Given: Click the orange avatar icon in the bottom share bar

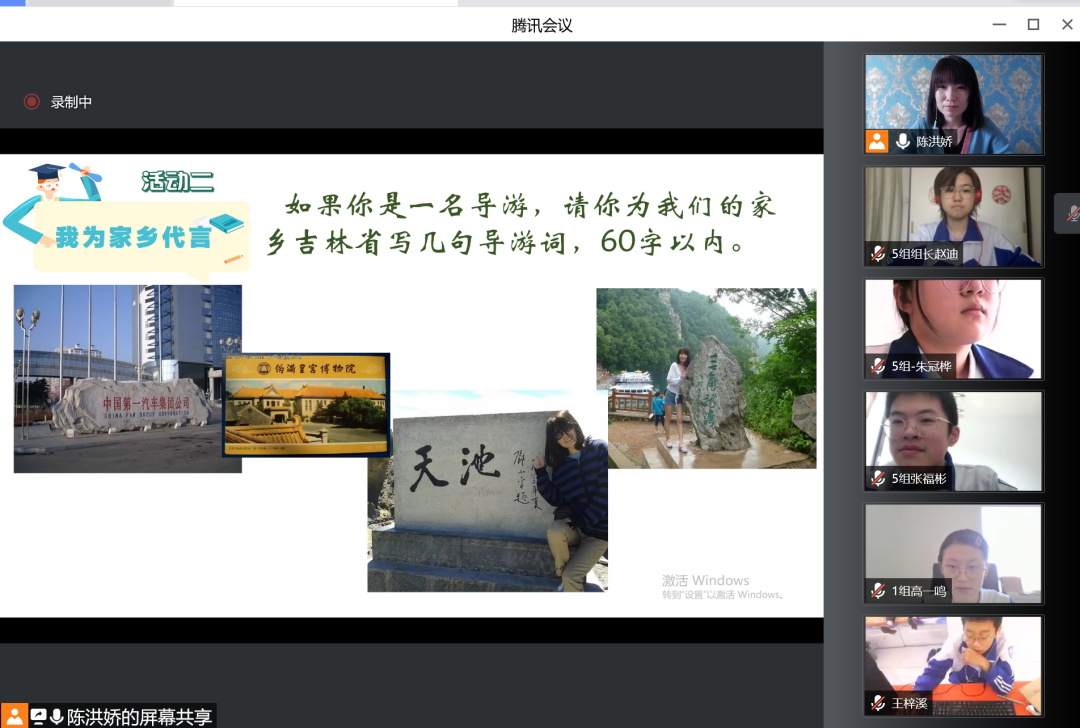Looking at the screenshot, I should (13, 714).
